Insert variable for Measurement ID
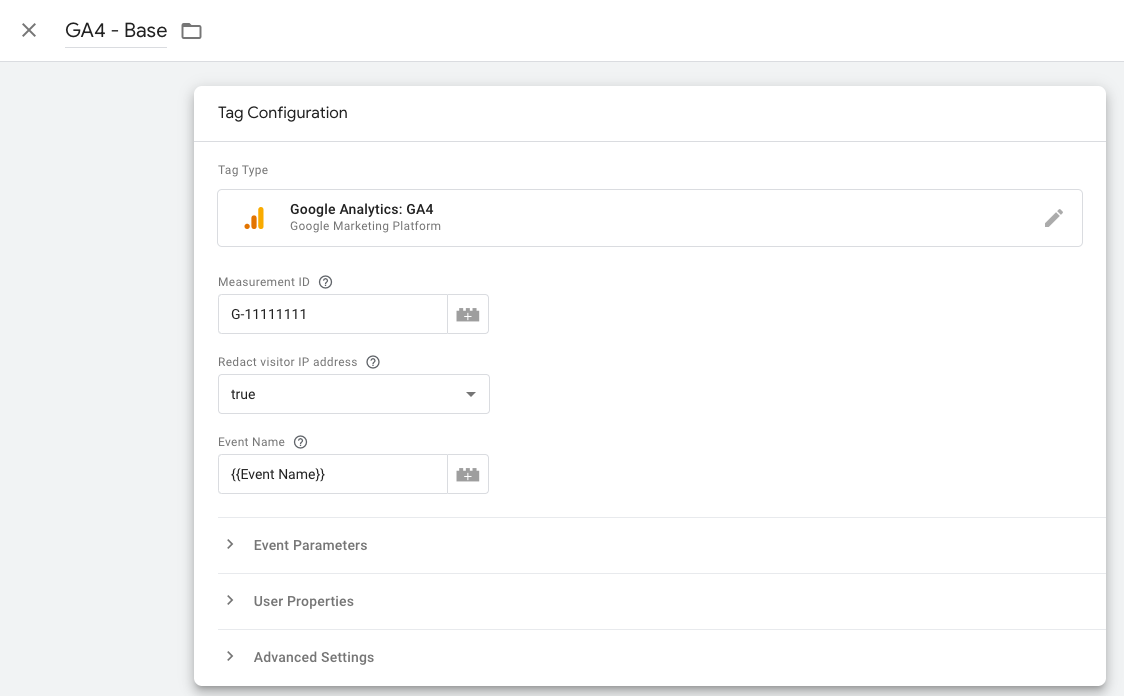The height and width of the screenshot is (696, 1124). pyautogui.click(x=468, y=314)
